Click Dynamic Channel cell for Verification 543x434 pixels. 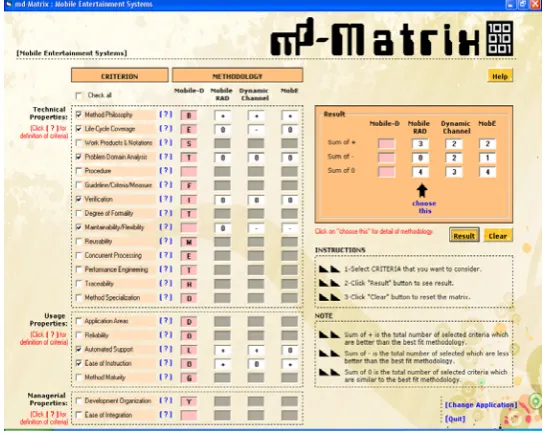pos(256,200)
